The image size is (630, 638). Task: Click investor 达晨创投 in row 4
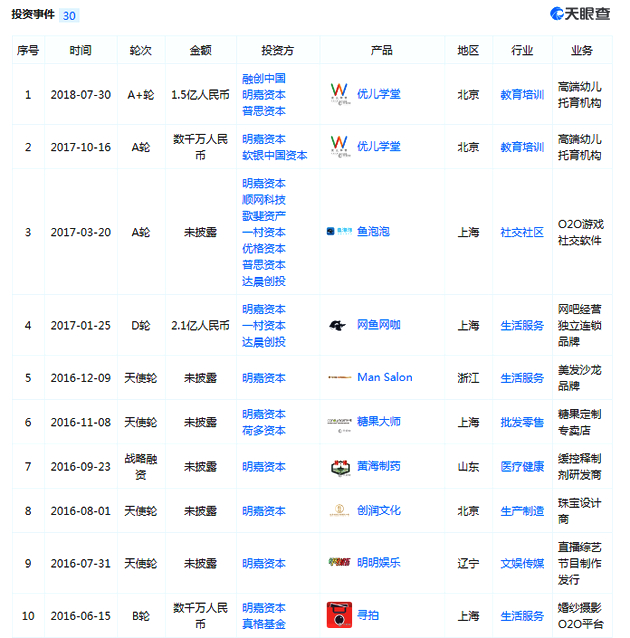264,342
